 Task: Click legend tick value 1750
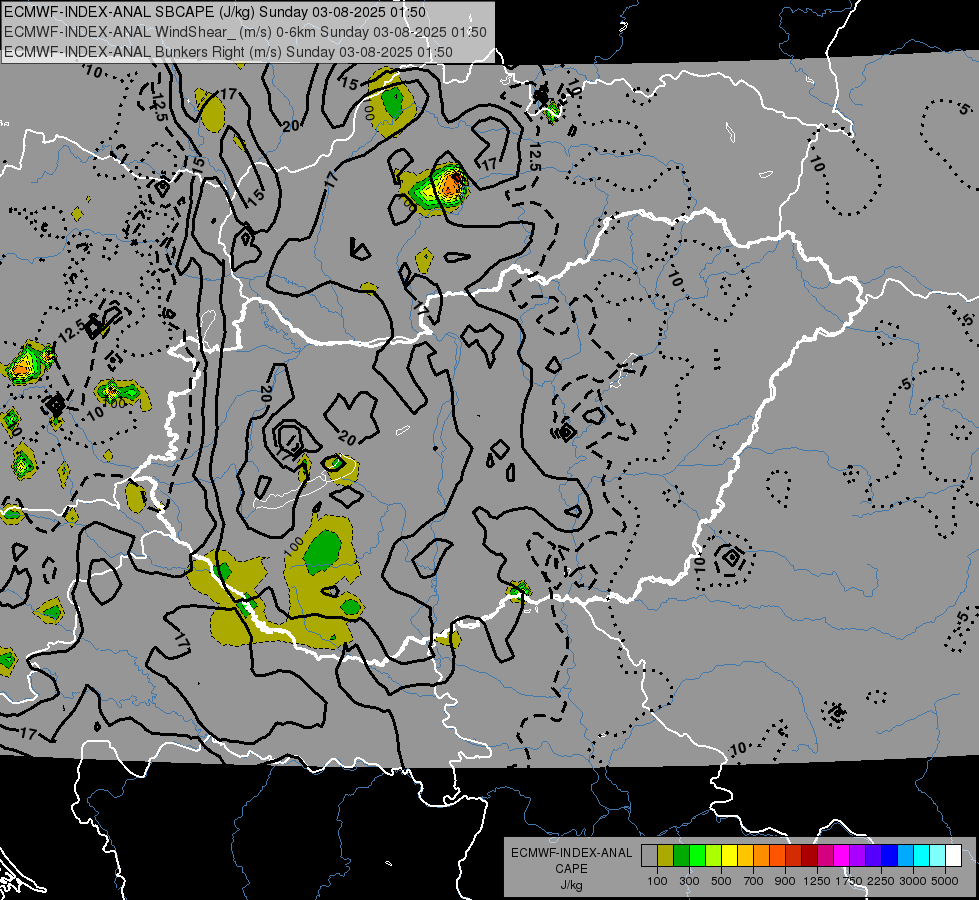pos(849,881)
